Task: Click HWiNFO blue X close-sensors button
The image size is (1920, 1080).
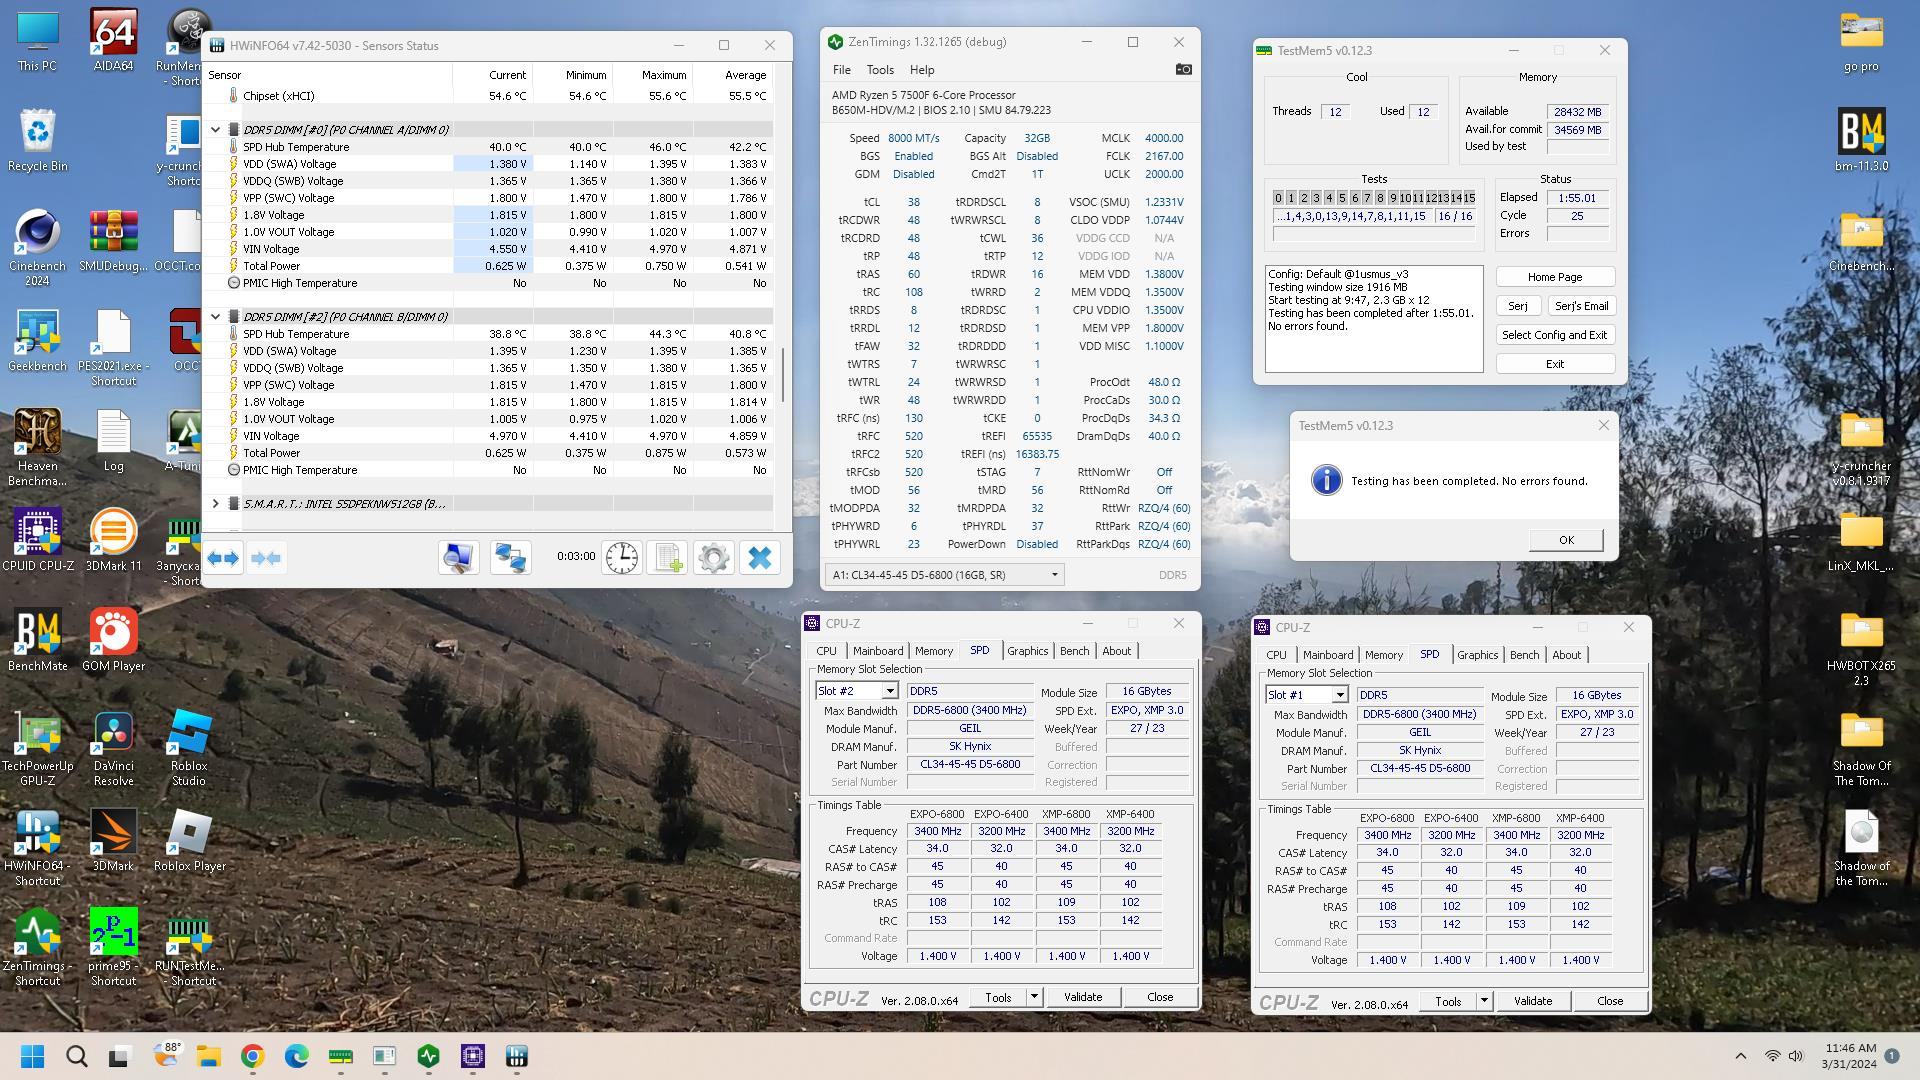Action: pos(760,558)
